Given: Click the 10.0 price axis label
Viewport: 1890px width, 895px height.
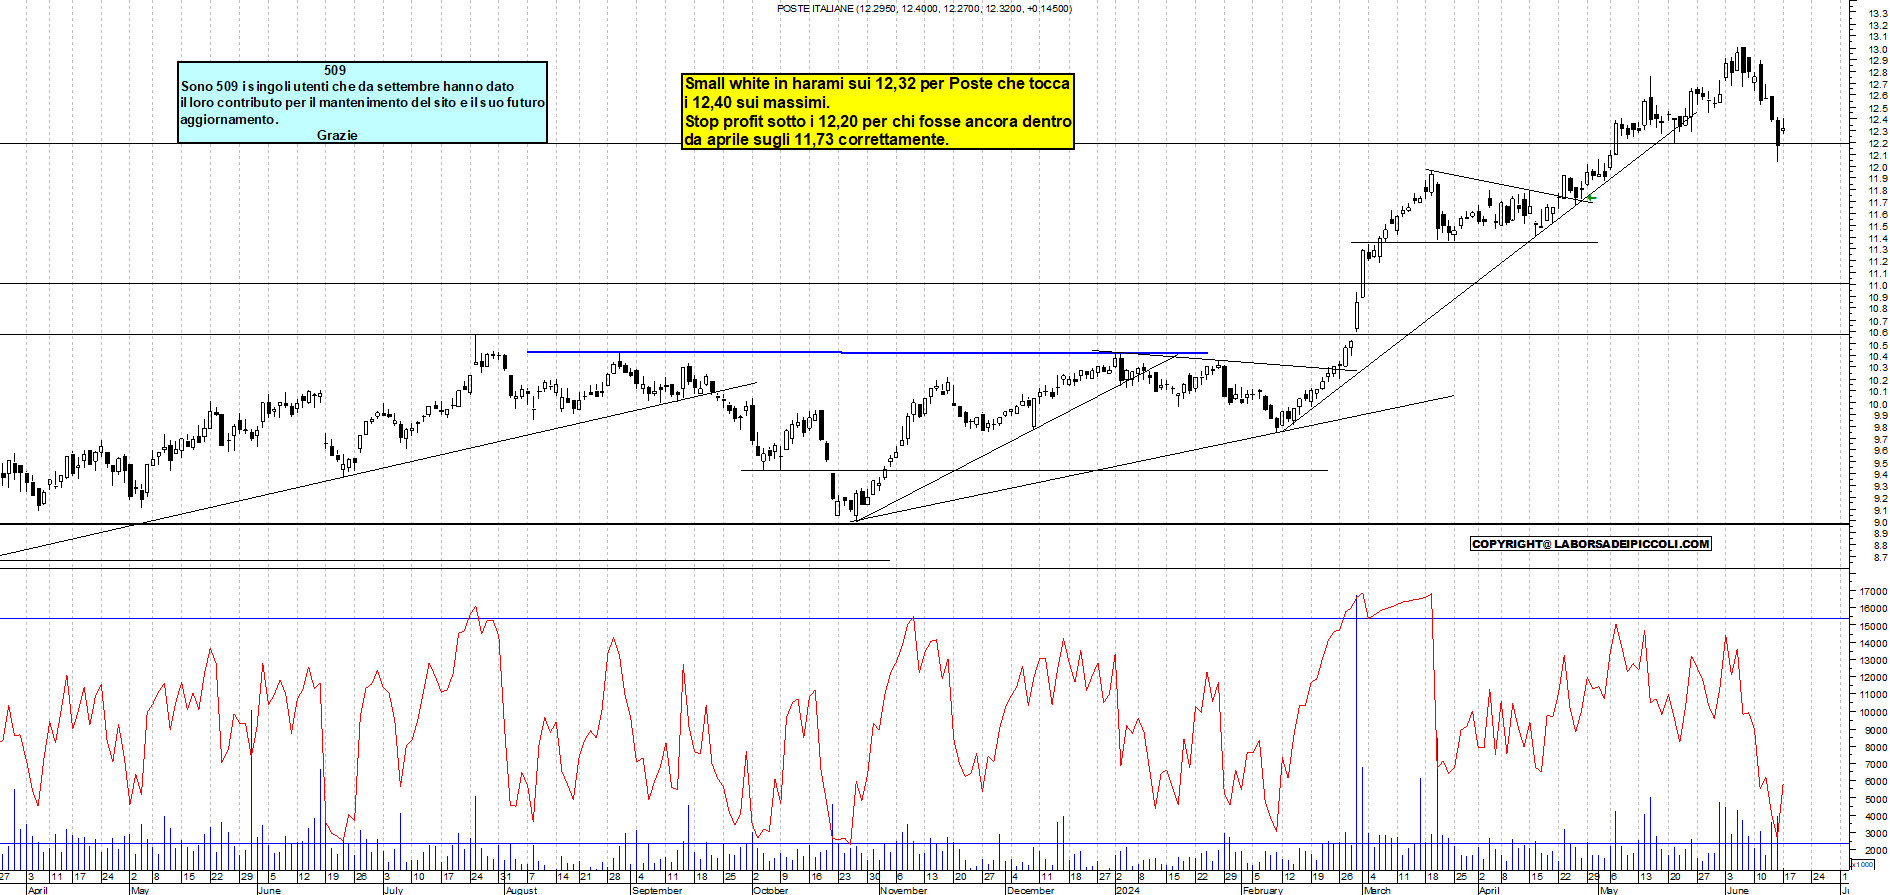Looking at the screenshot, I should point(1877,404).
